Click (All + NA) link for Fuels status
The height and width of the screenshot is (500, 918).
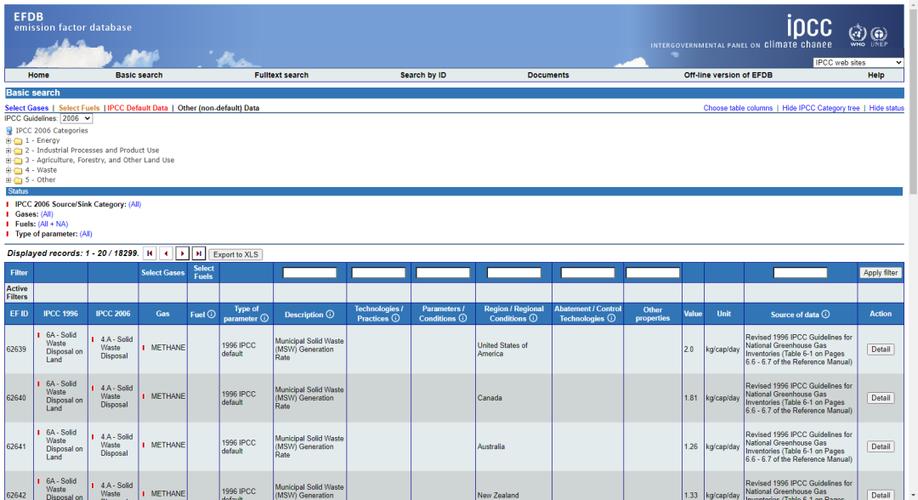coord(53,224)
